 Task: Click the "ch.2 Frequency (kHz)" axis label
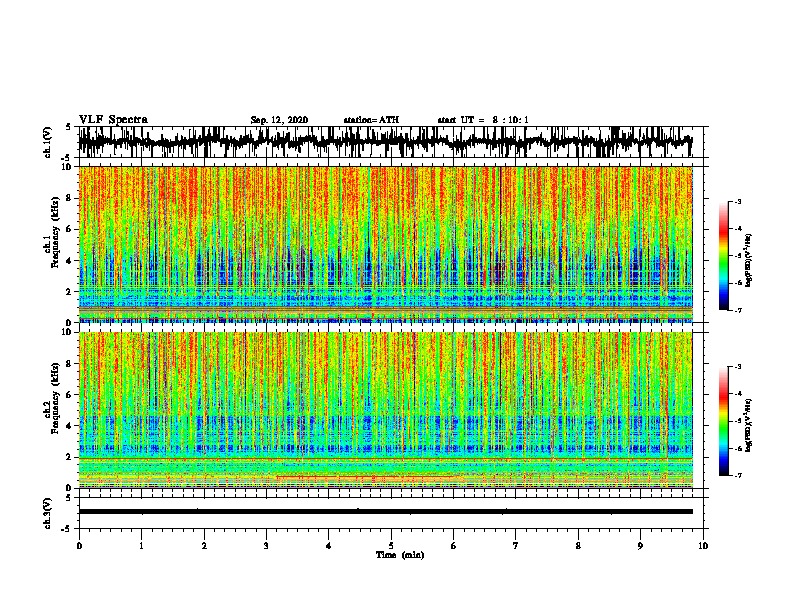point(52,398)
